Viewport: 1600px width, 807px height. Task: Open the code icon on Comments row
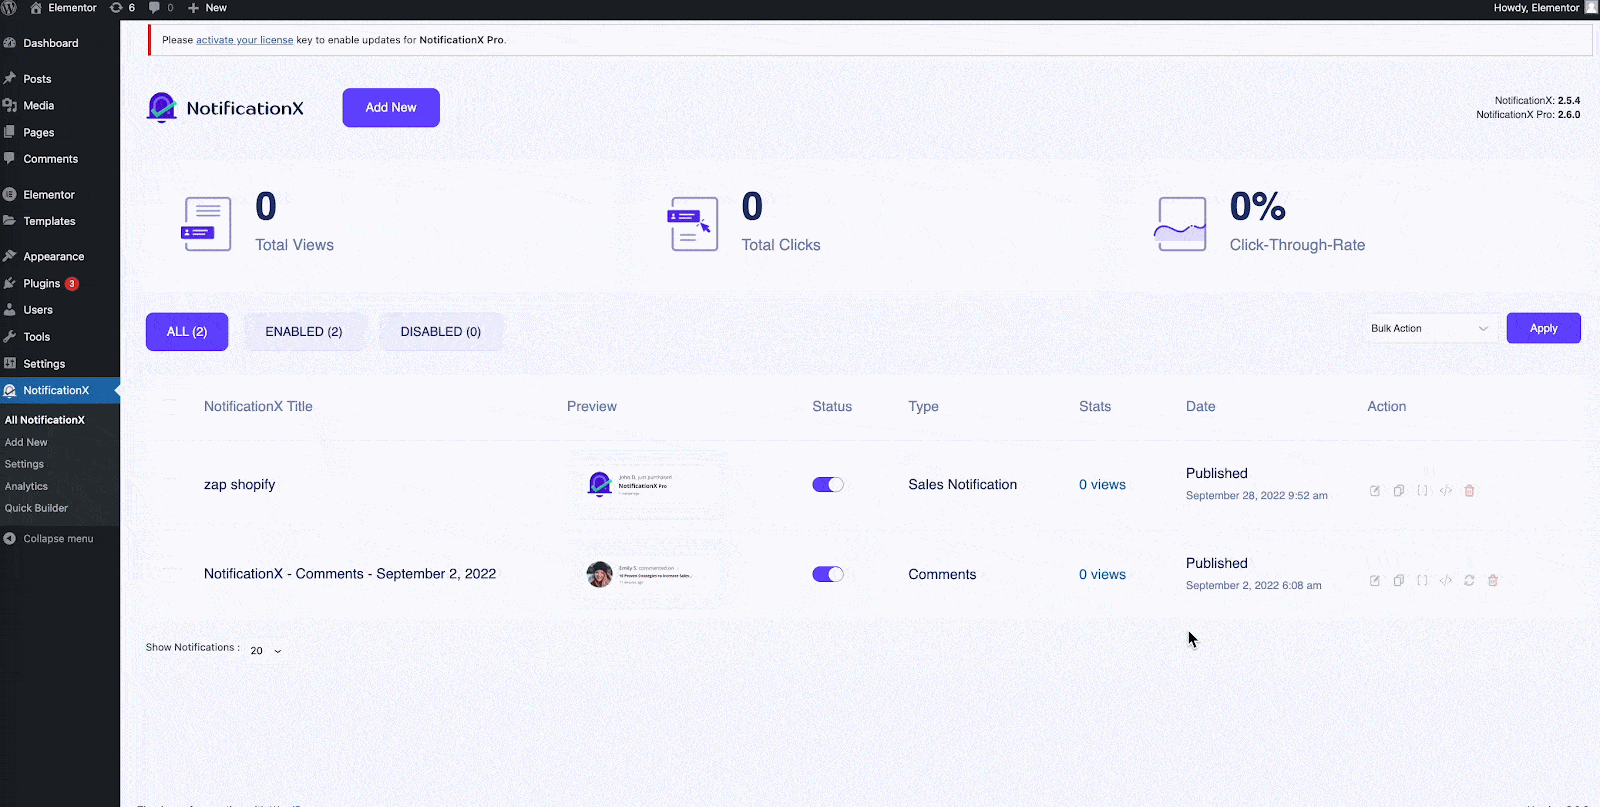click(x=1446, y=580)
